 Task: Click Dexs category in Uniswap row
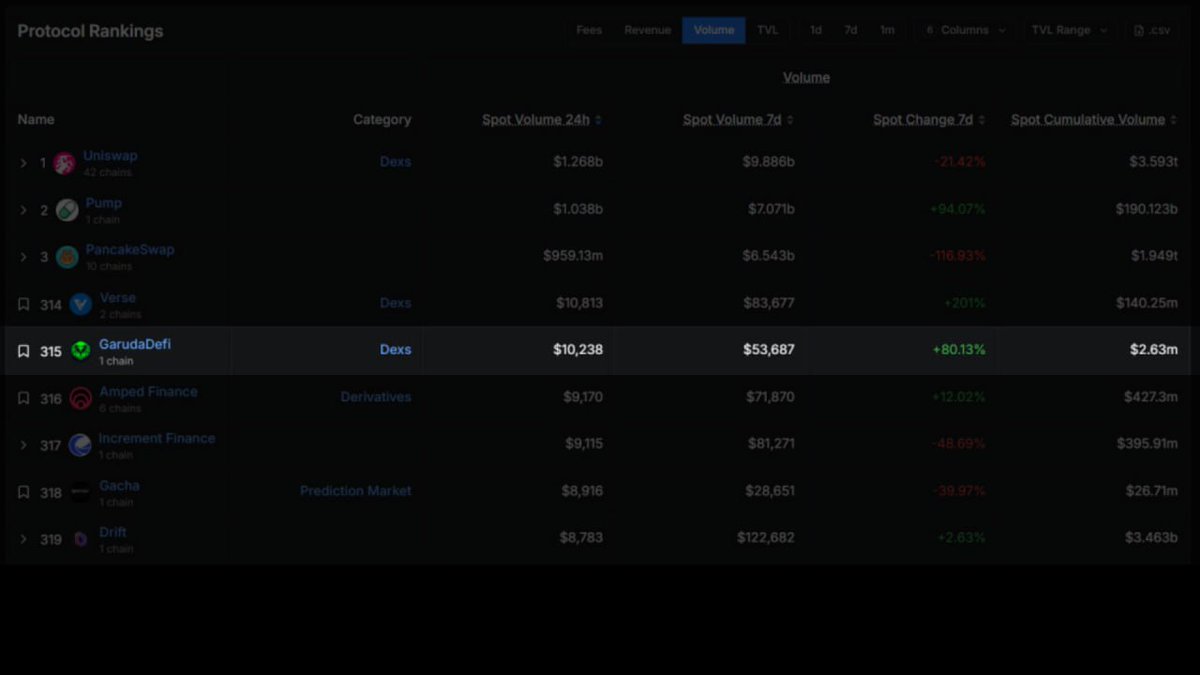point(395,162)
